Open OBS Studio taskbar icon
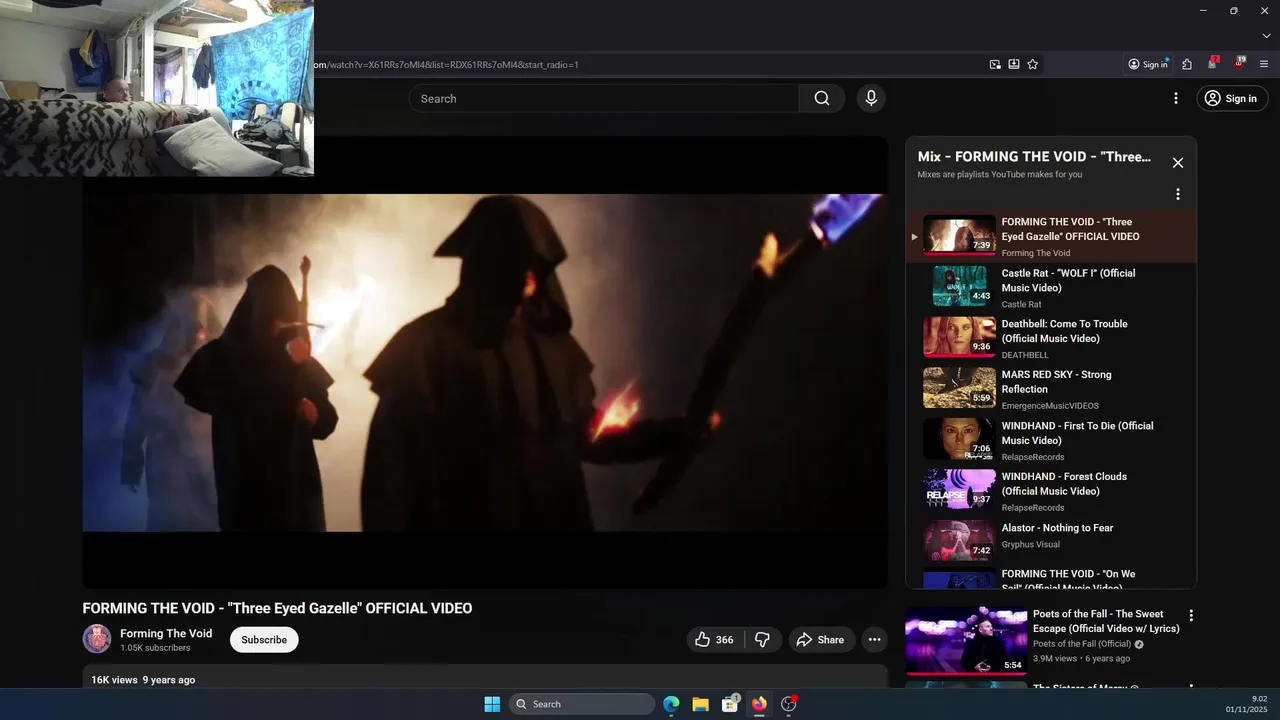 [x=789, y=704]
